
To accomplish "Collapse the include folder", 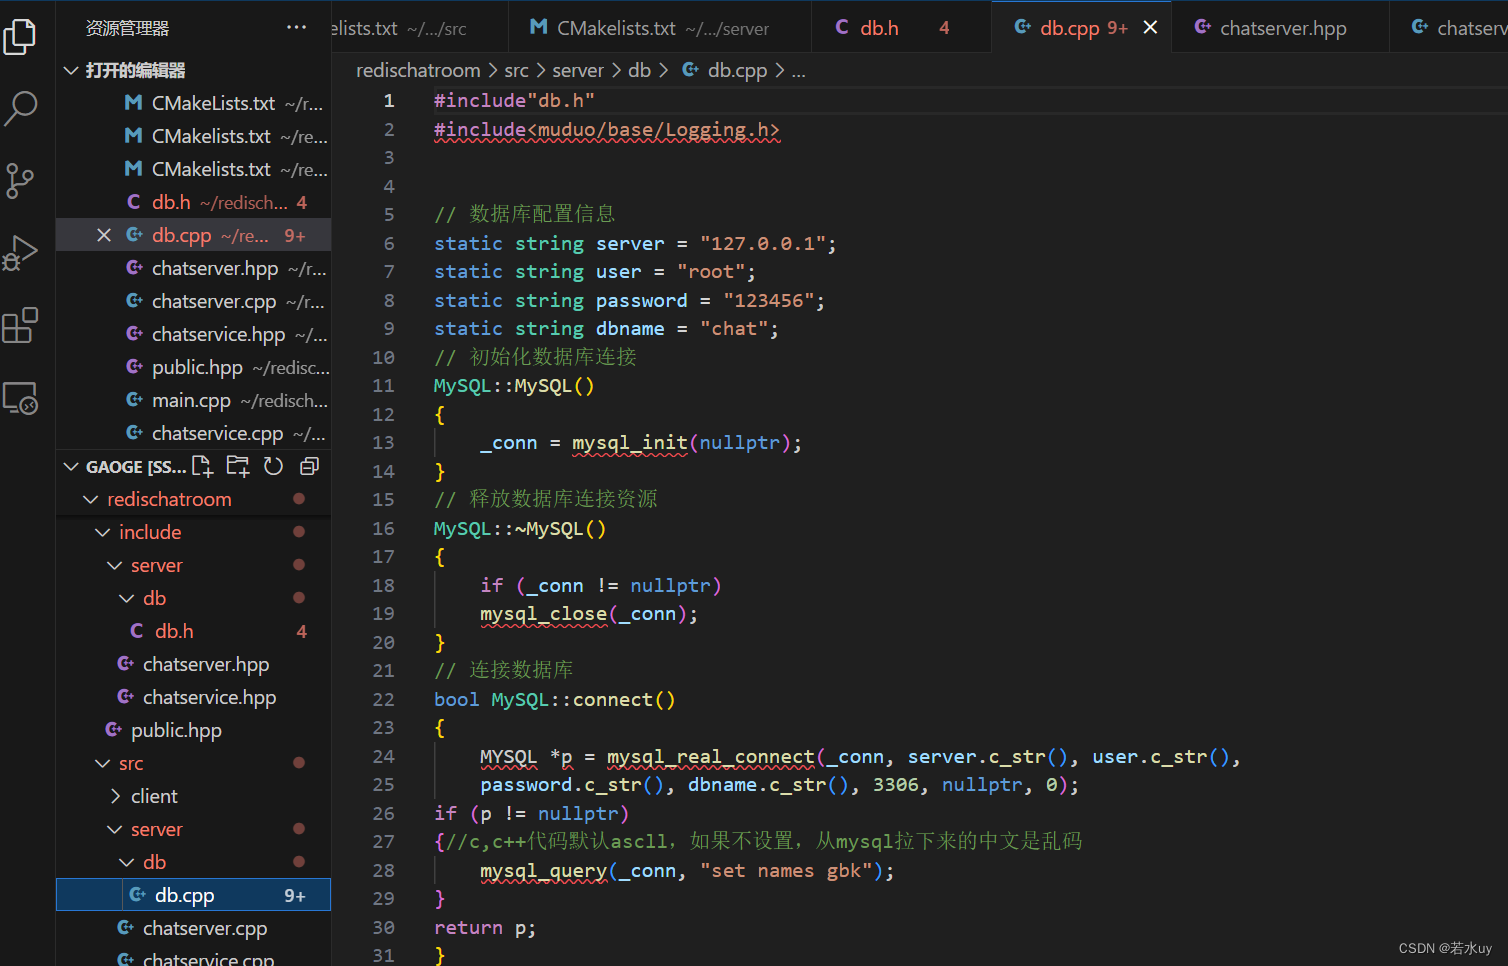I will 102,532.
